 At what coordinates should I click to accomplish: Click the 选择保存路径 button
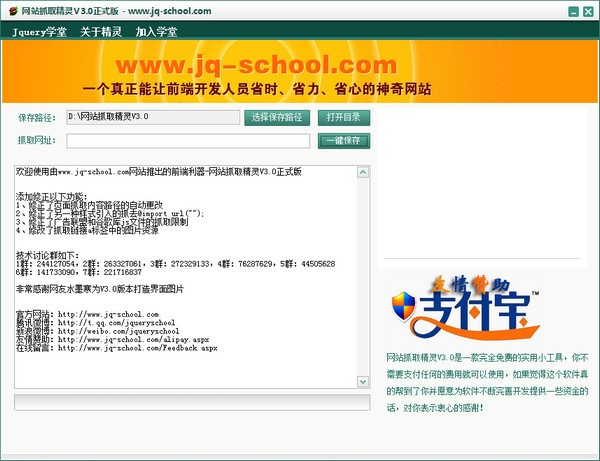click(x=277, y=117)
